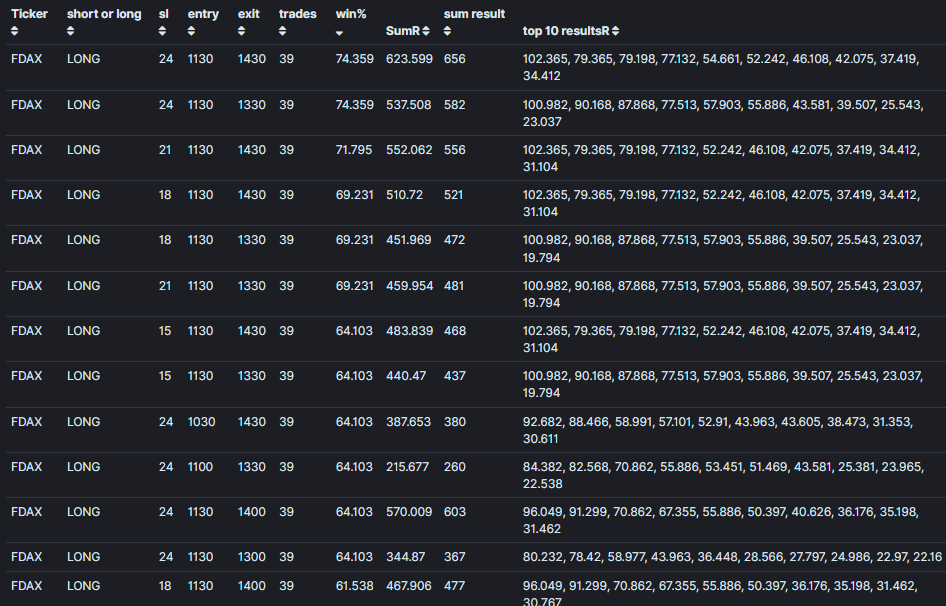Select entry value 1030
Image resolution: width=946 pixels, height=606 pixels.
(201, 422)
